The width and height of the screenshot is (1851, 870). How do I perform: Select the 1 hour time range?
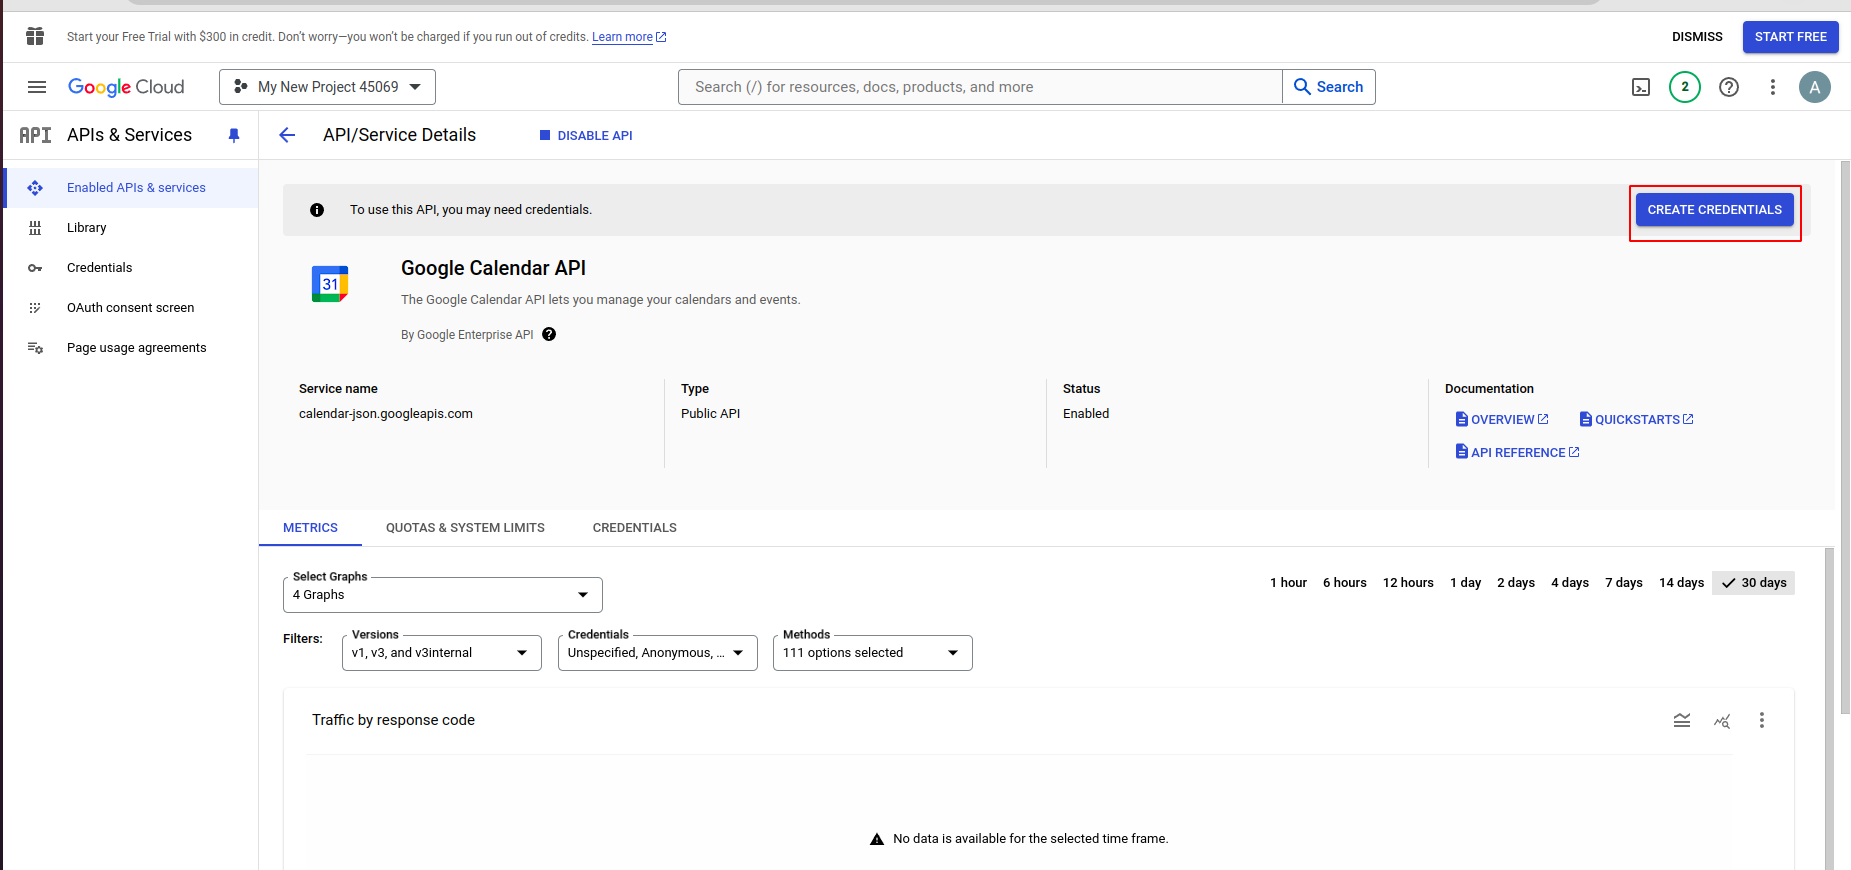(1288, 583)
